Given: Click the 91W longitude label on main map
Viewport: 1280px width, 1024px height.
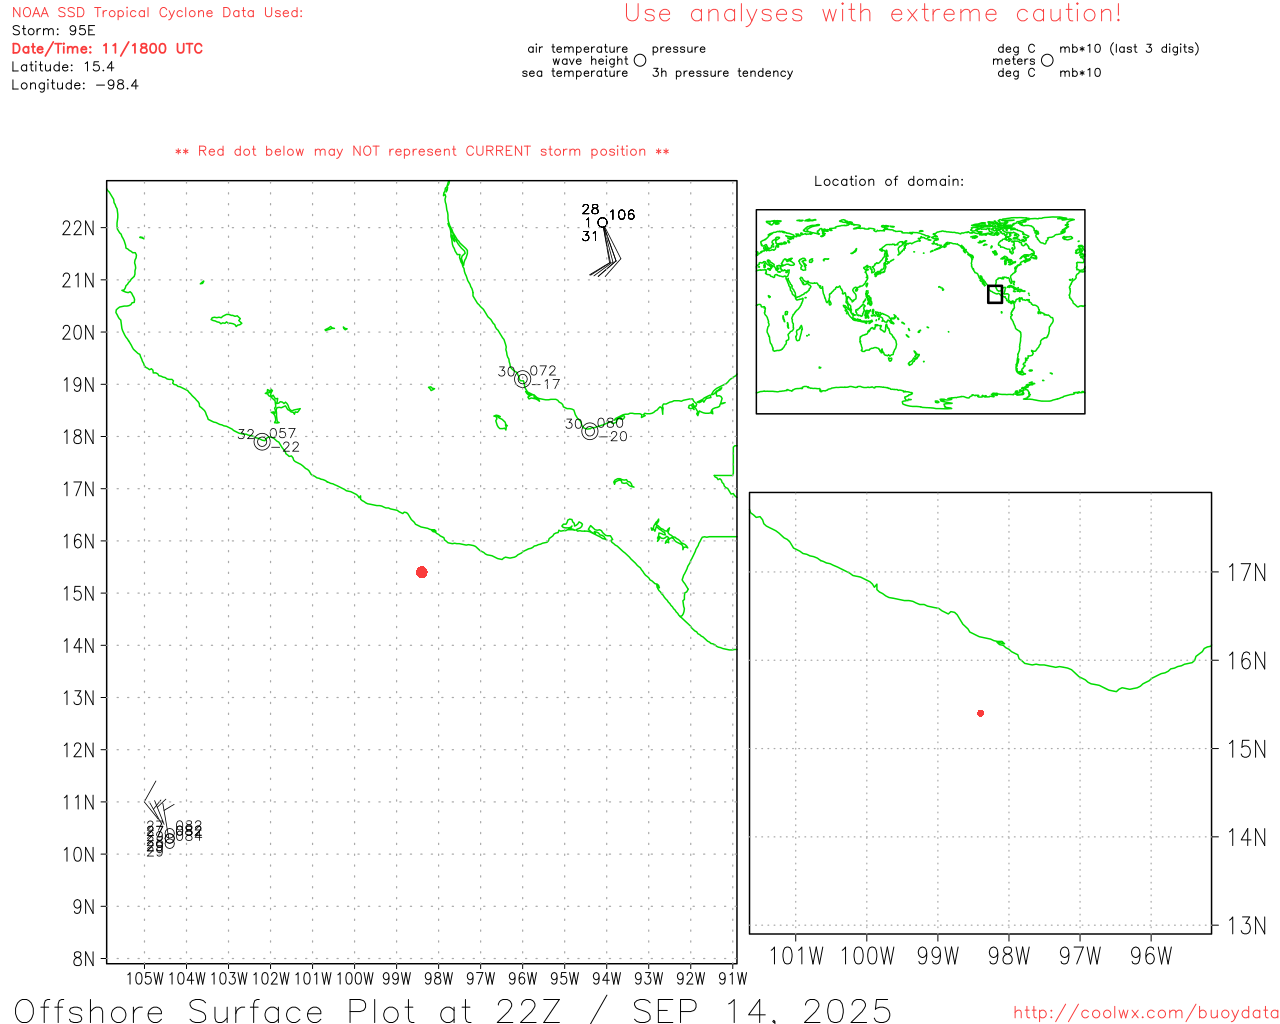Looking at the screenshot, I should tap(733, 978).
